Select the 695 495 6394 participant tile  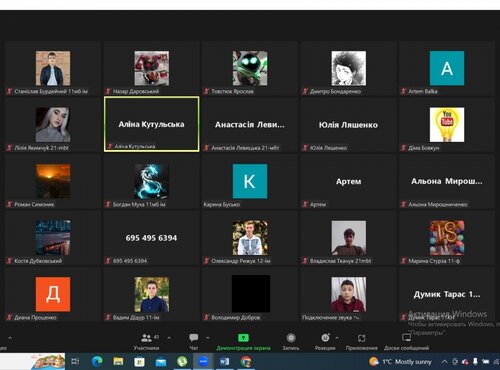pyautogui.click(x=152, y=238)
